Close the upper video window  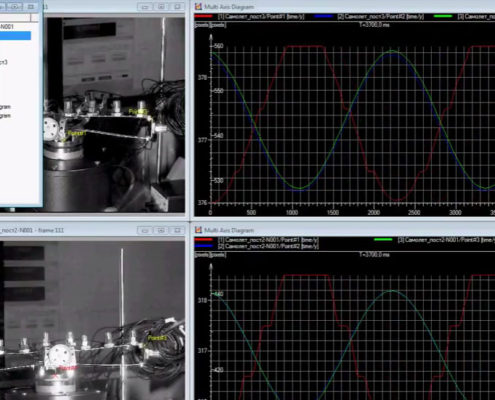pos(177,6)
